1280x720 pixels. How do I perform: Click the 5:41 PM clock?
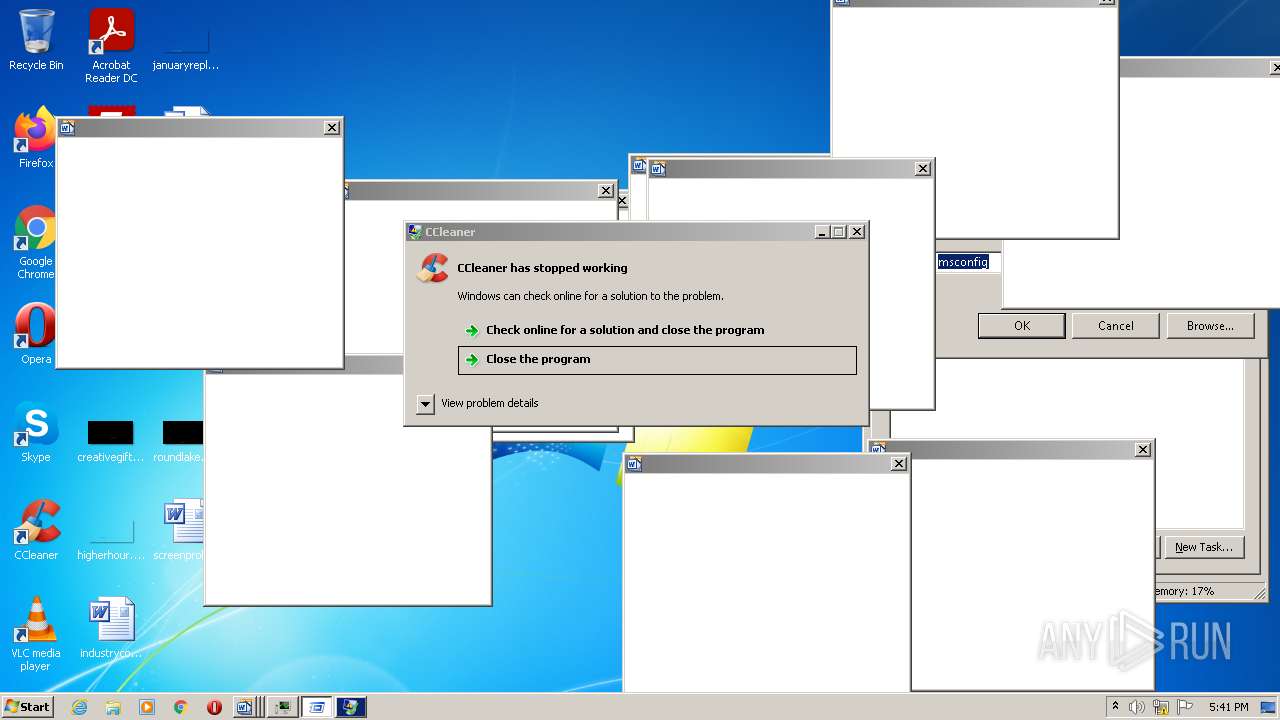[1228, 707]
